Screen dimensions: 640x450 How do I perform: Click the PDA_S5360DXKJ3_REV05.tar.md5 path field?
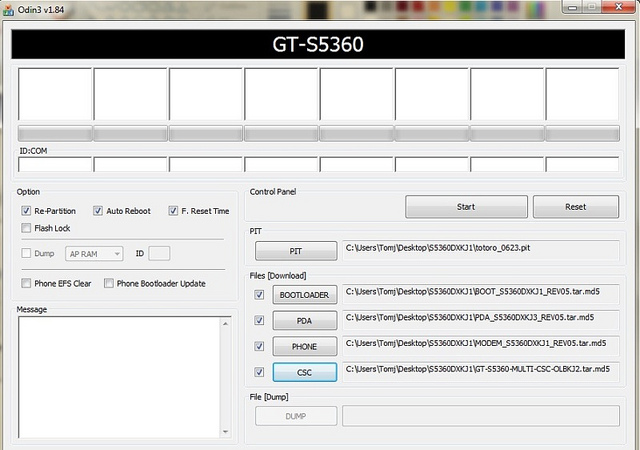click(x=481, y=320)
